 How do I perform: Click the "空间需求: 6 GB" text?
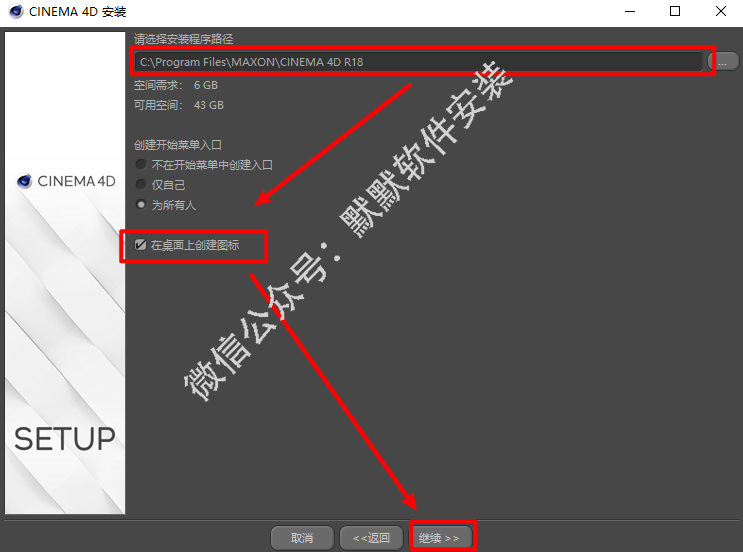point(175,85)
